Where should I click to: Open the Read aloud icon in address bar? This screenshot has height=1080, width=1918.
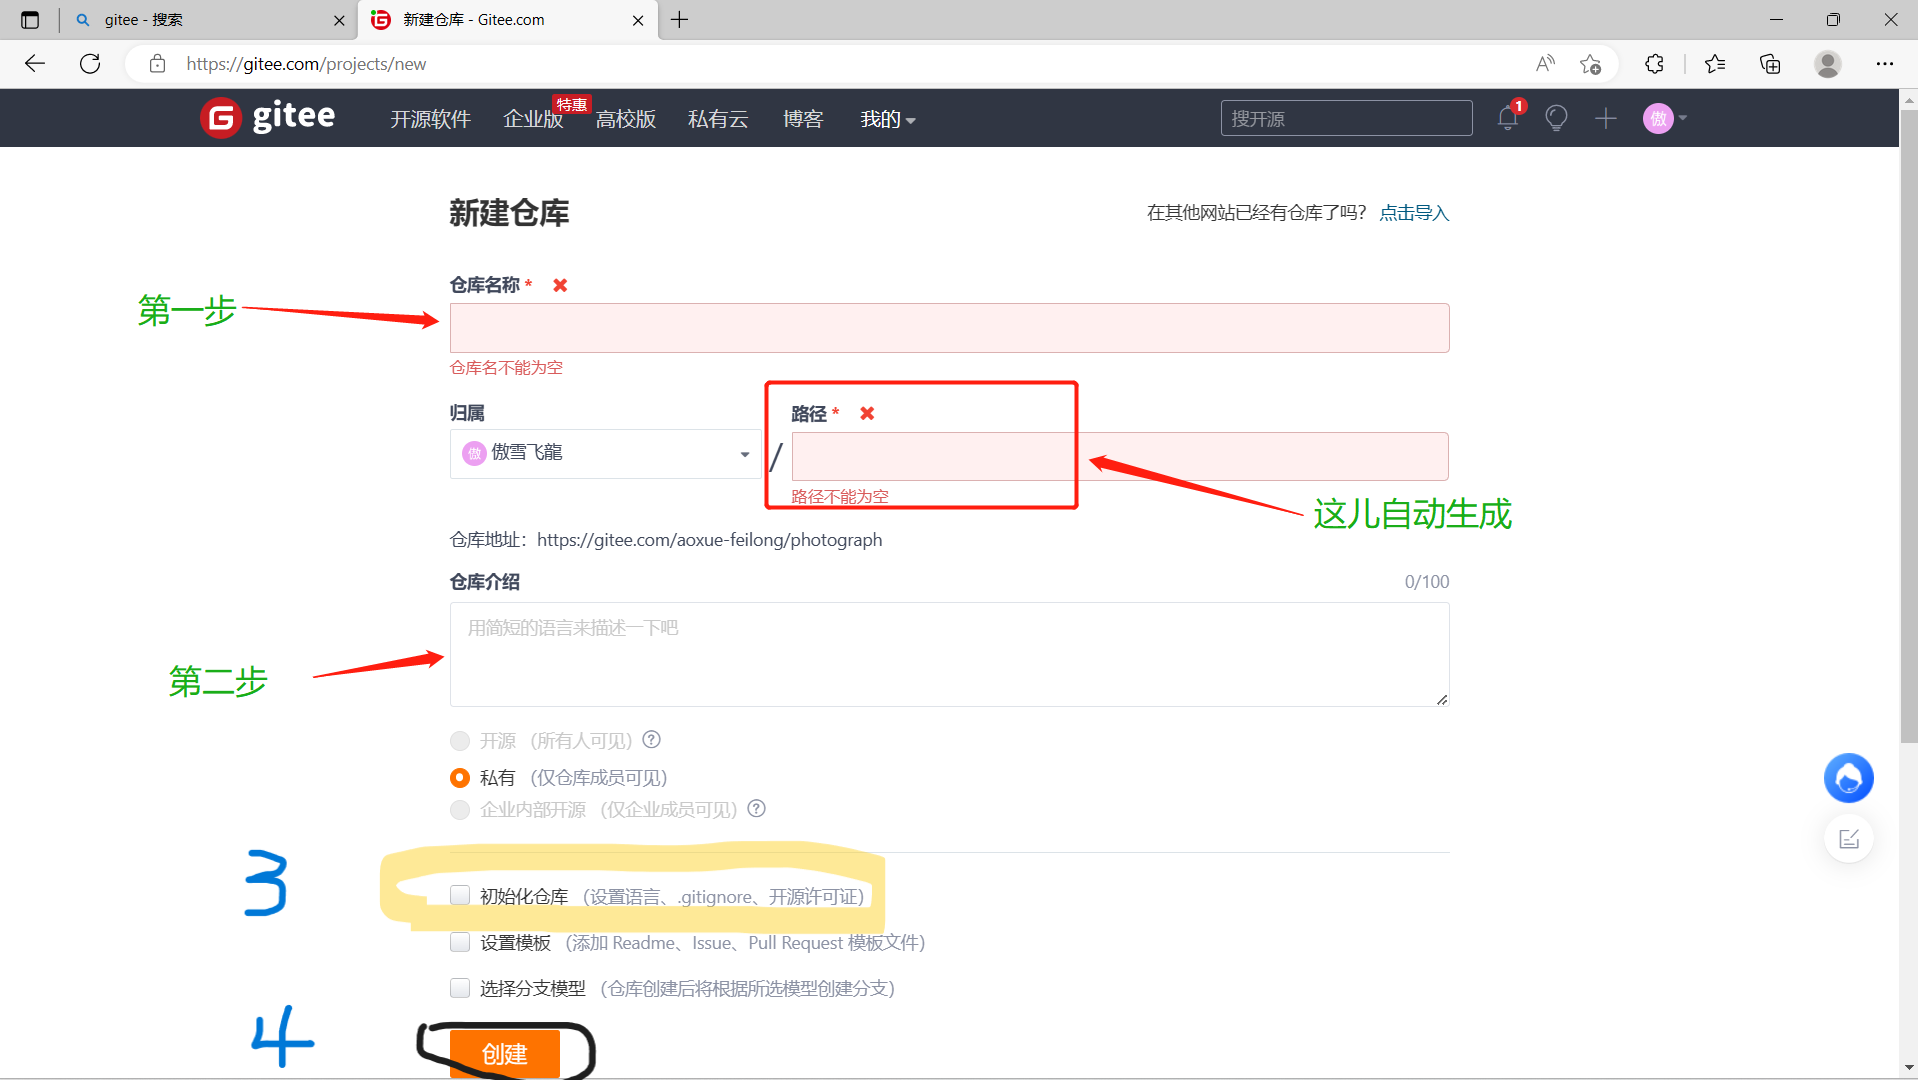pos(1545,64)
